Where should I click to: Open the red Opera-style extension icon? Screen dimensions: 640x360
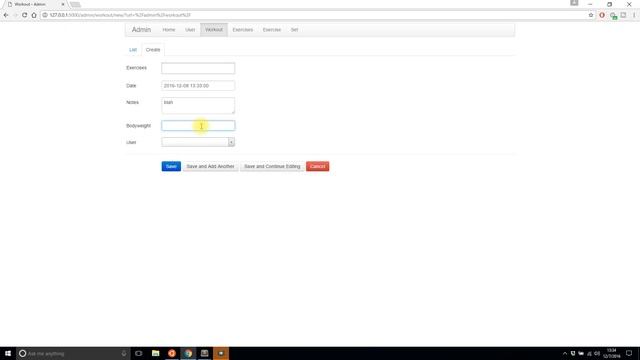tap(602, 15)
